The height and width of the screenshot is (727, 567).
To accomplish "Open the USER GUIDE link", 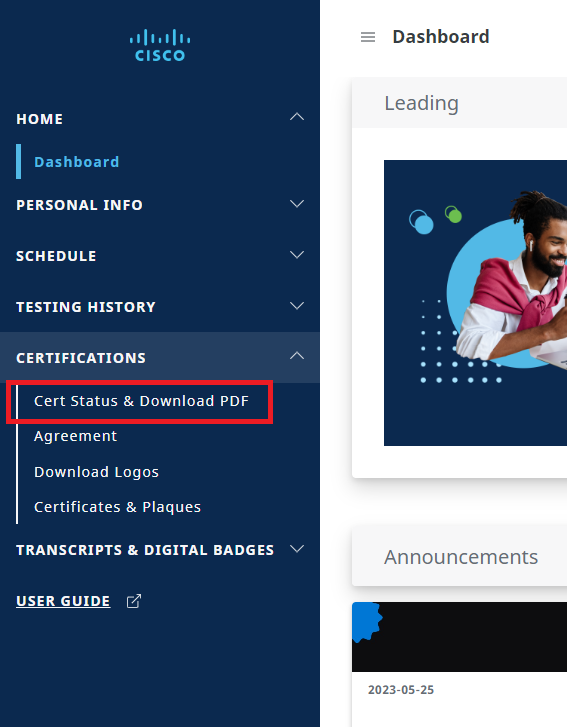I will click(63, 601).
